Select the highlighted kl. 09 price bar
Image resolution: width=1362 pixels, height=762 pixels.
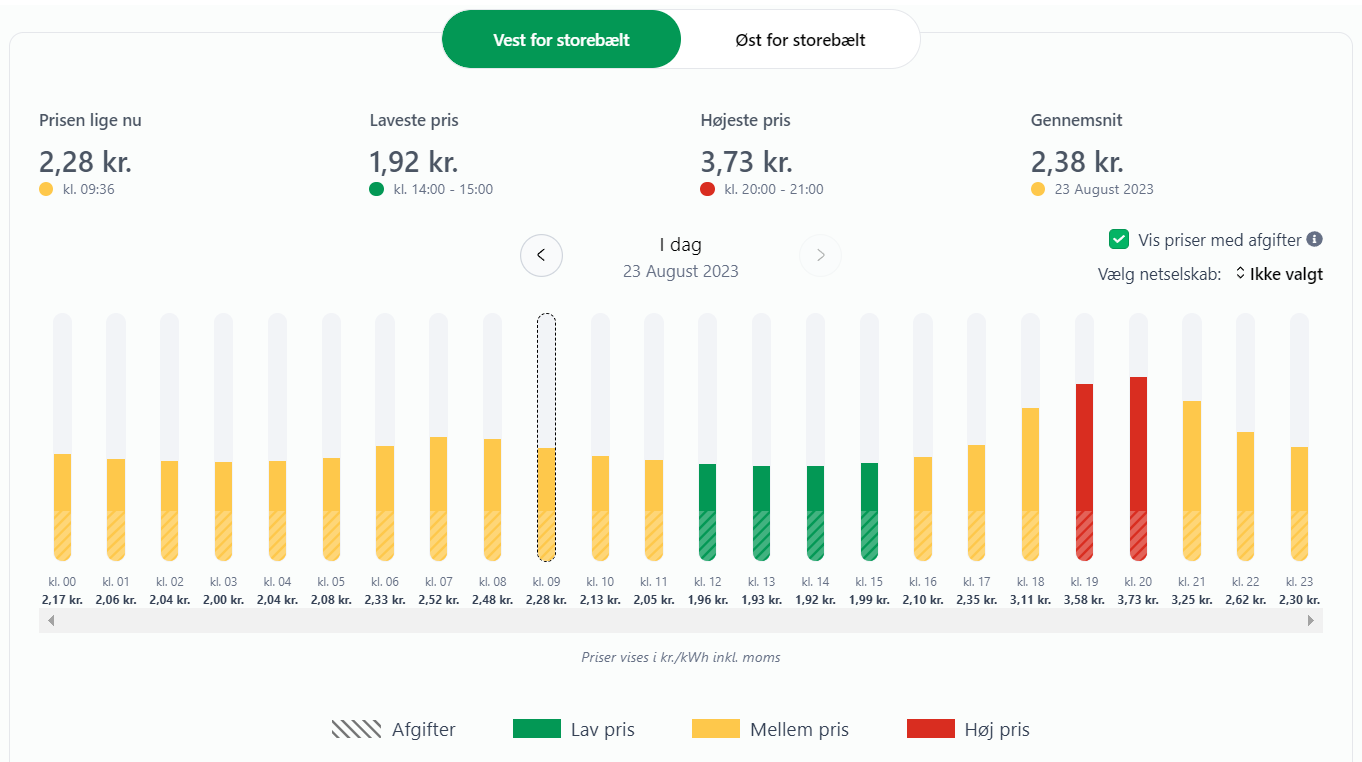coord(546,500)
